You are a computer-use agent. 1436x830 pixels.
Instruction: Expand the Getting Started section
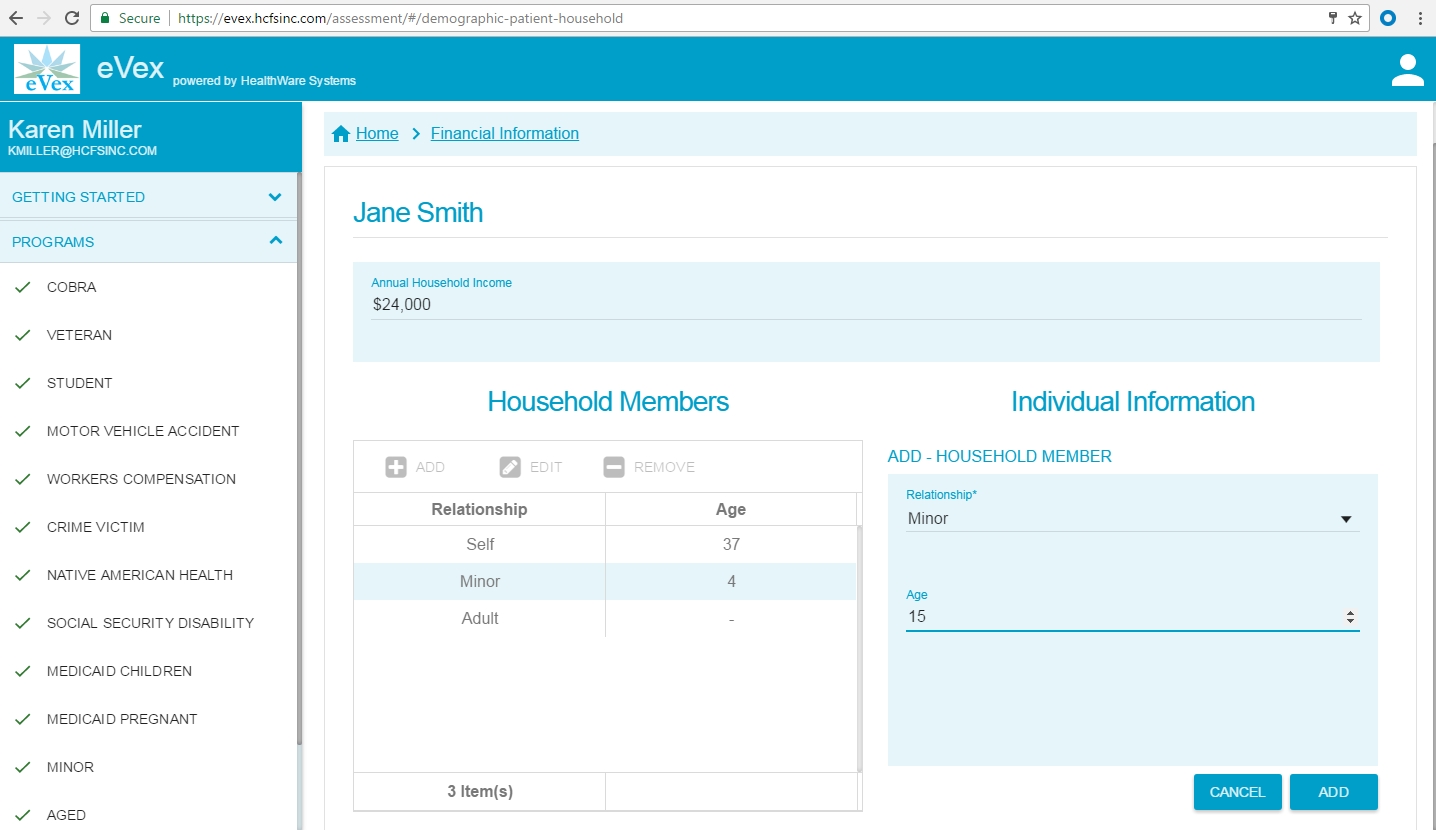click(275, 197)
